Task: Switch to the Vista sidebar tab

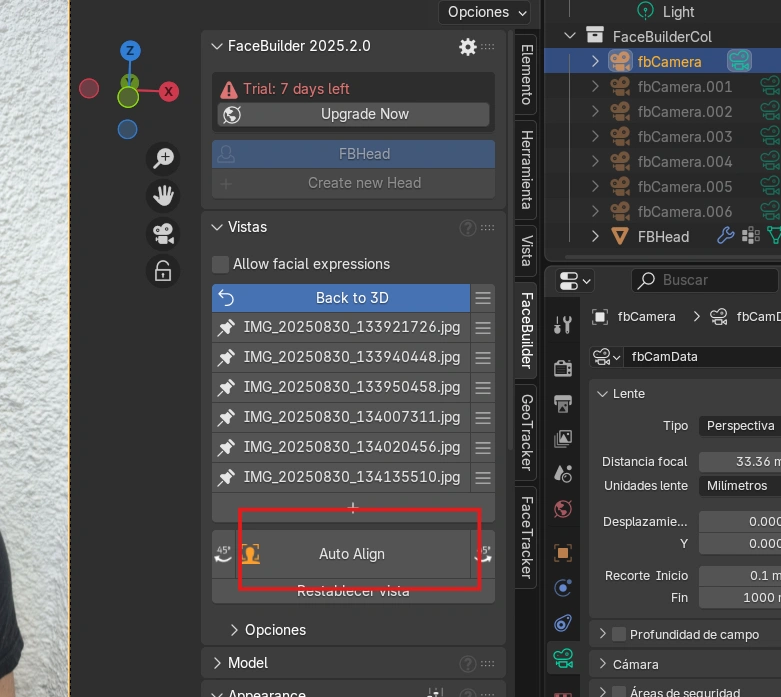Action: 526,251
